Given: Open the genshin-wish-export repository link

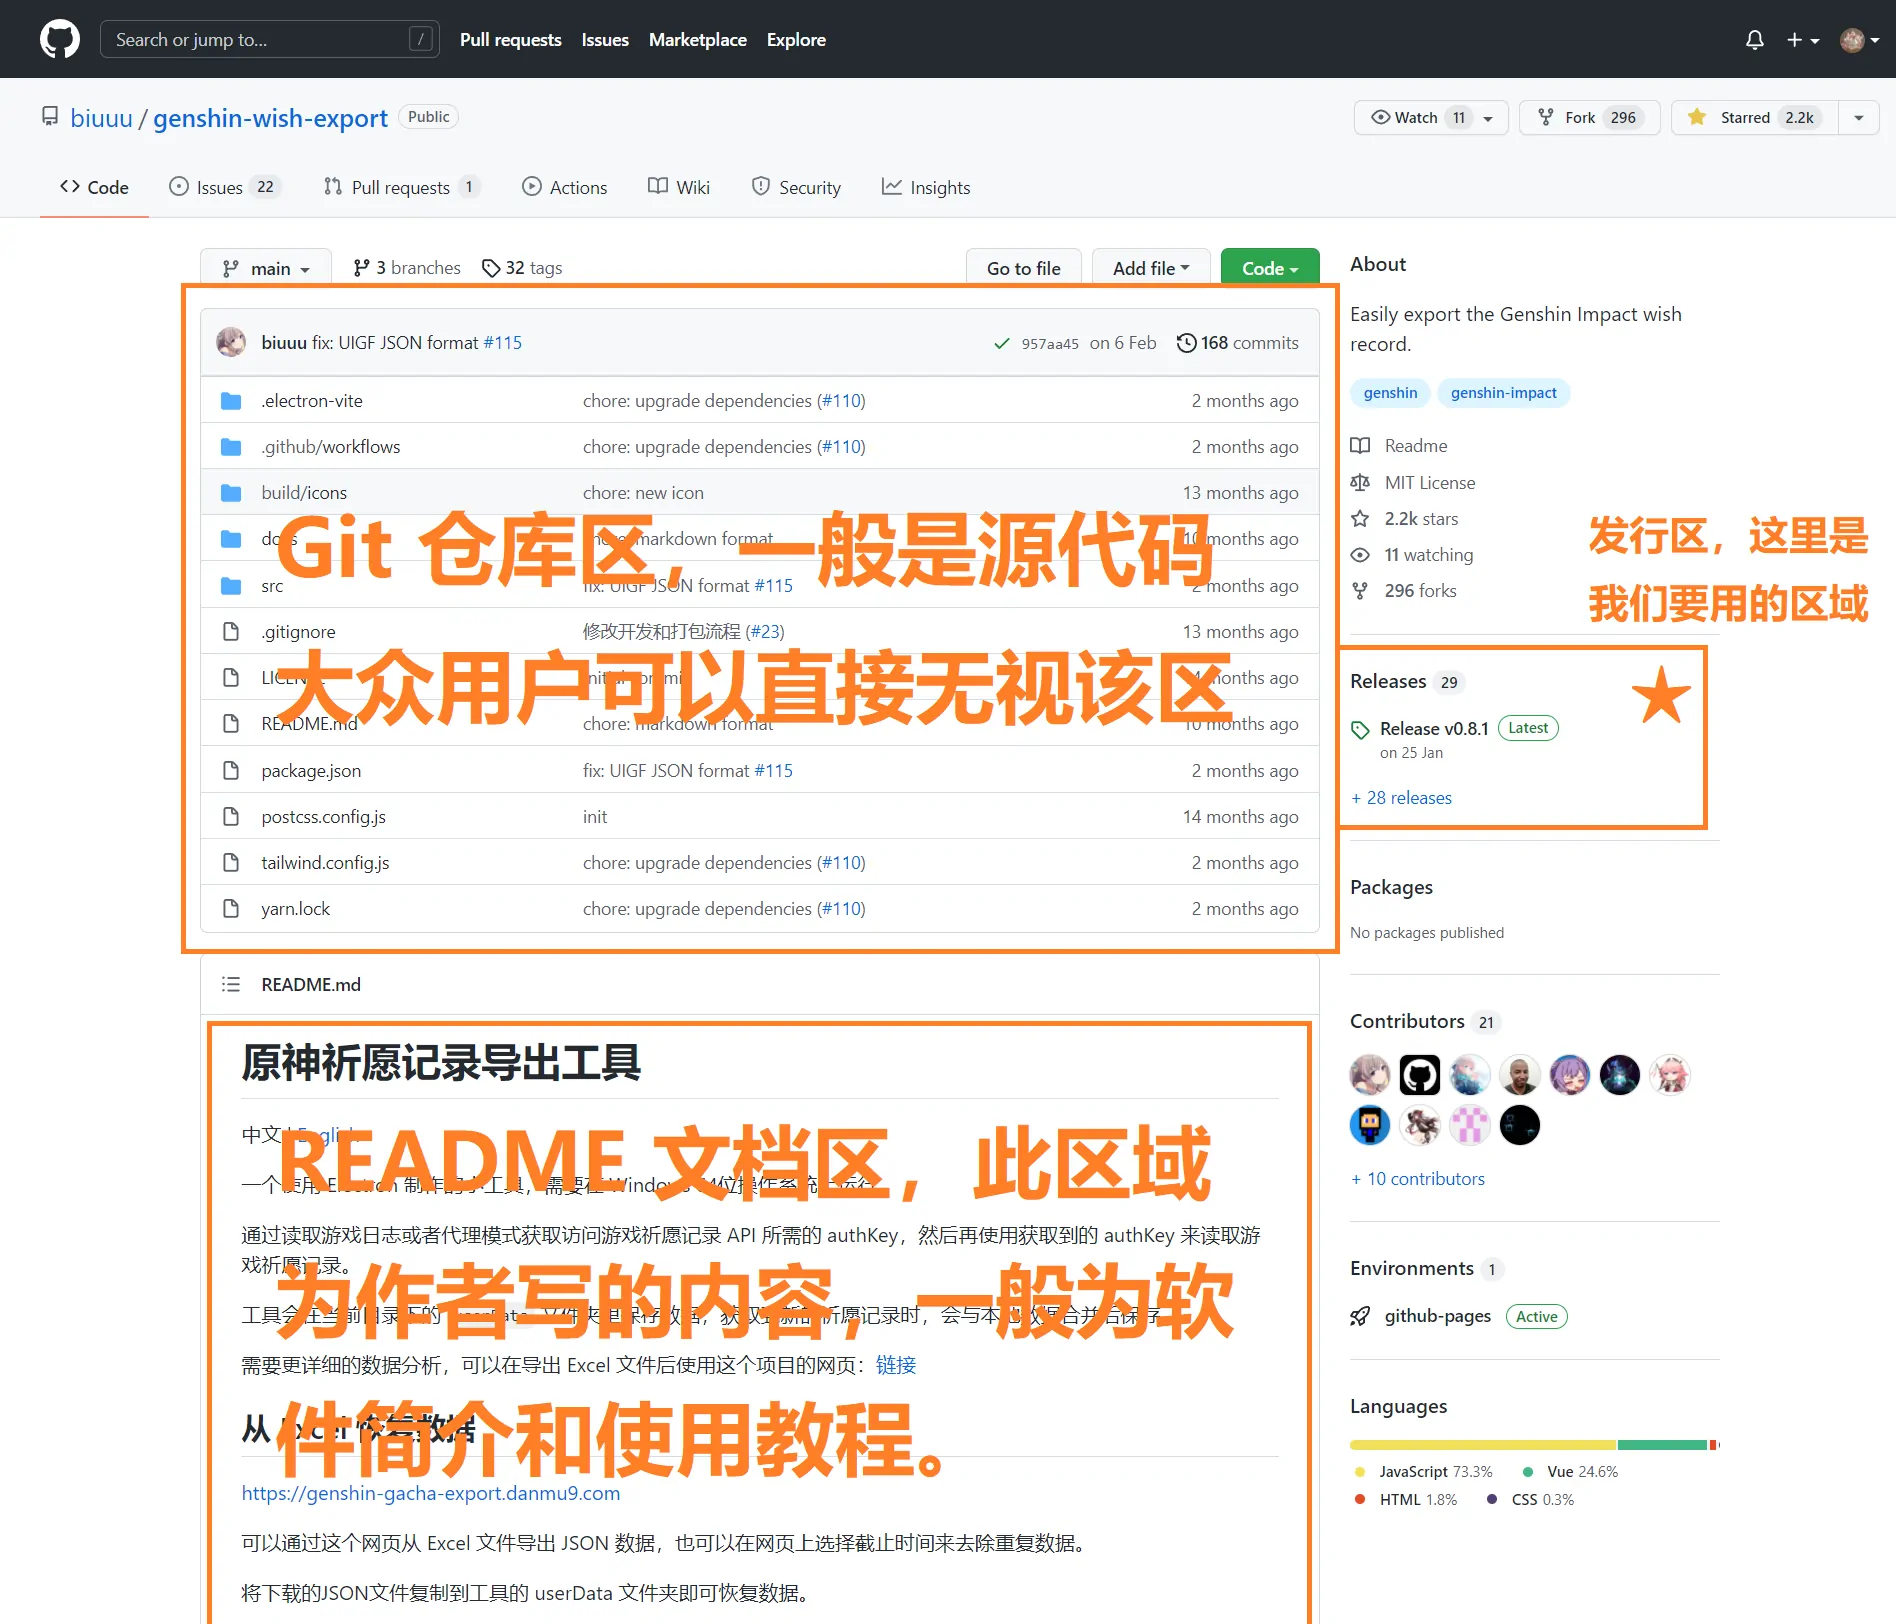Looking at the screenshot, I should [270, 118].
